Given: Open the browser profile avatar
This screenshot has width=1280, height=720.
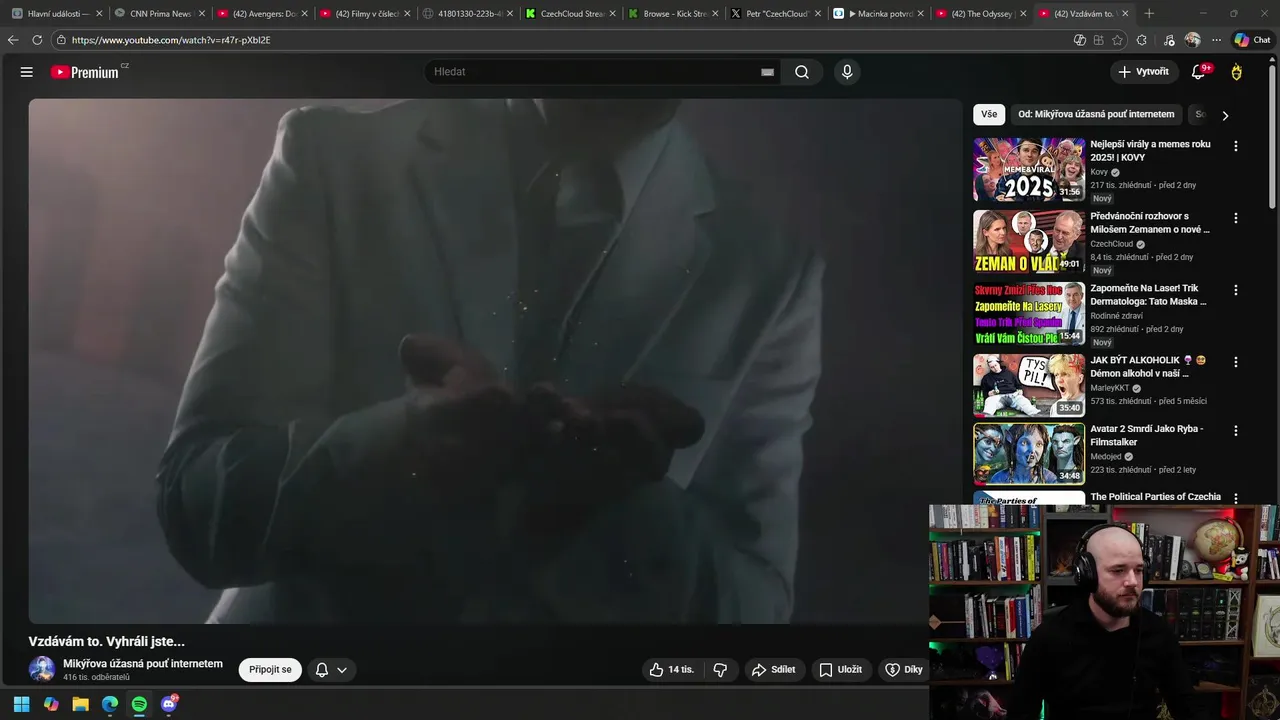Looking at the screenshot, I should coord(1192,40).
